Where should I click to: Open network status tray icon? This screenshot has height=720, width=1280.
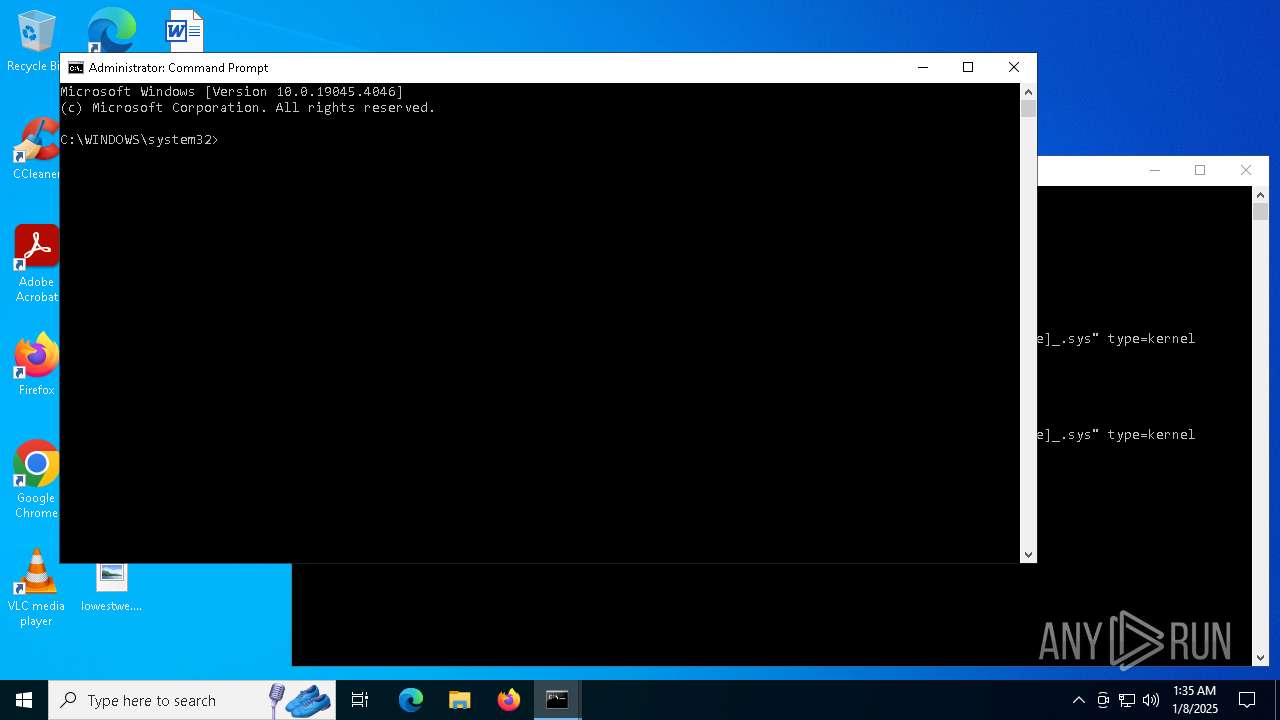pyautogui.click(x=1127, y=700)
